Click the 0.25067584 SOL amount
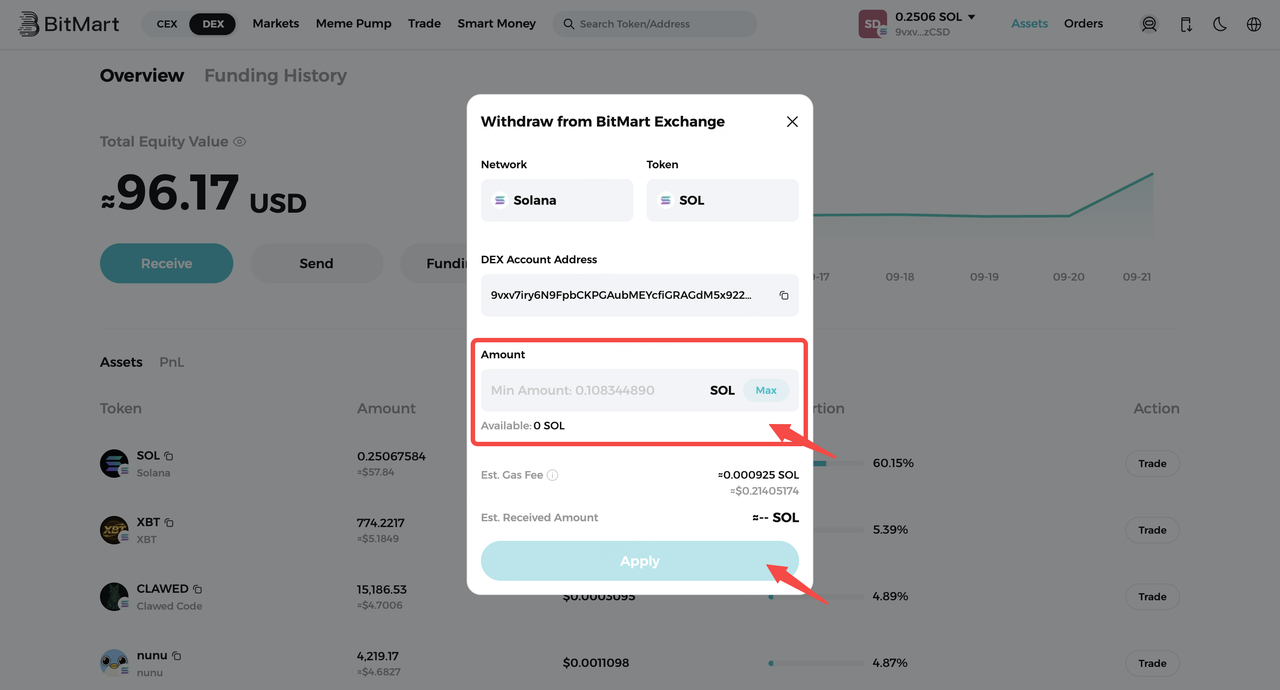1280x690 pixels. click(x=391, y=456)
